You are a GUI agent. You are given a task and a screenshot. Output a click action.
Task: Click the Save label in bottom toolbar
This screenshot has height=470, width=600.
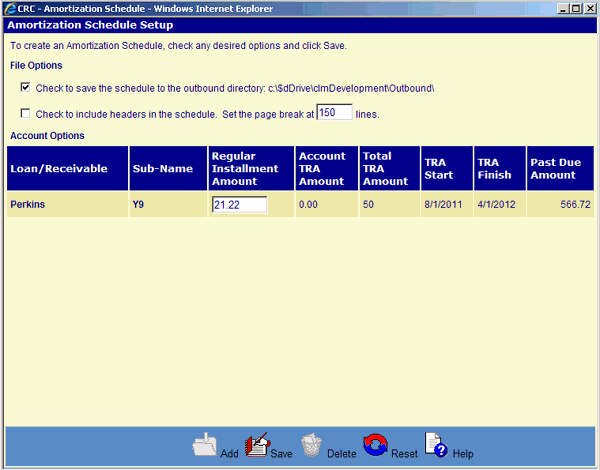tap(281, 454)
